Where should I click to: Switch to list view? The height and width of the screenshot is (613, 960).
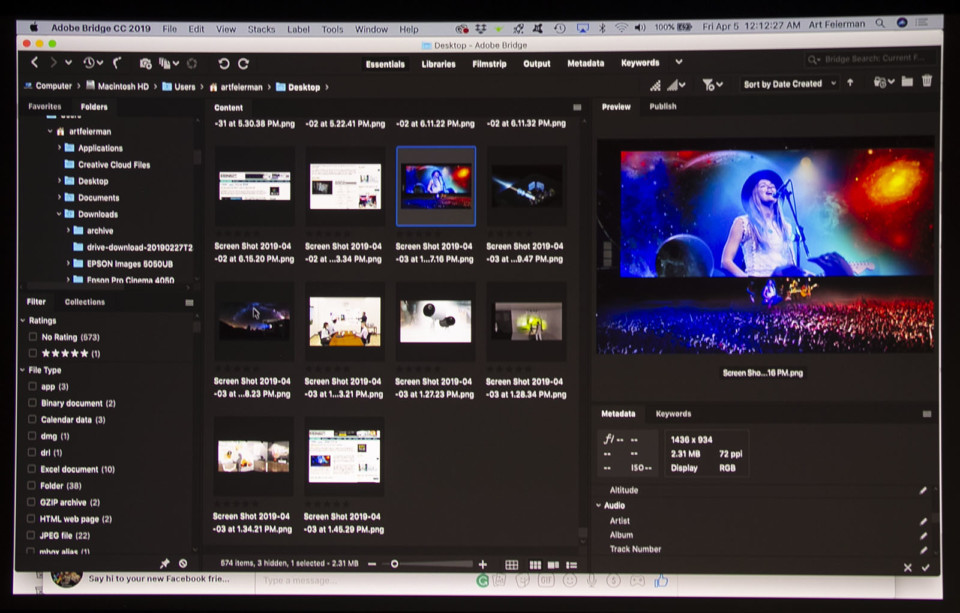pyautogui.click(x=572, y=565)
